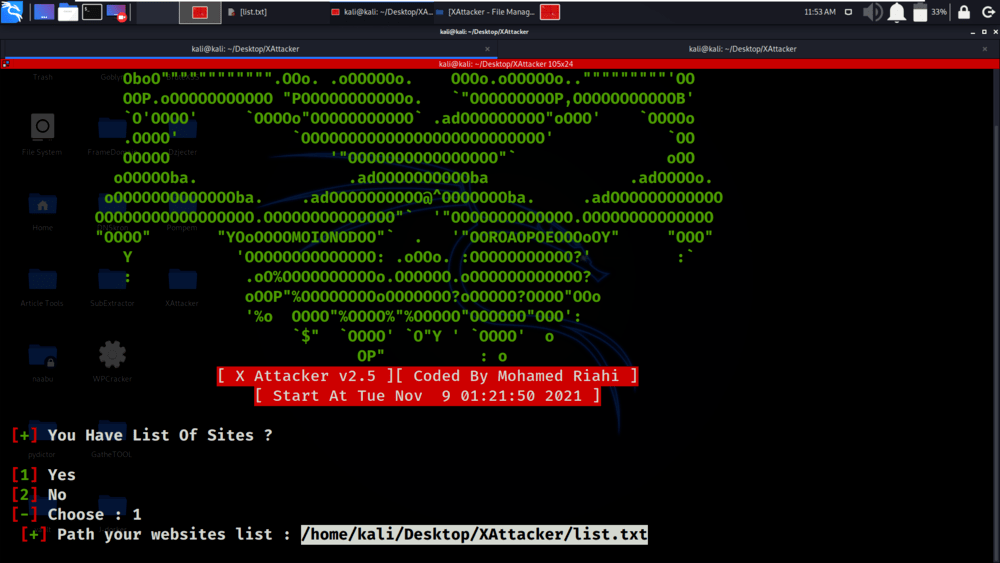Click the 'Path your websites list' prompt
The height and width of the screenshot is (563, 1000).
click(156, 534)
